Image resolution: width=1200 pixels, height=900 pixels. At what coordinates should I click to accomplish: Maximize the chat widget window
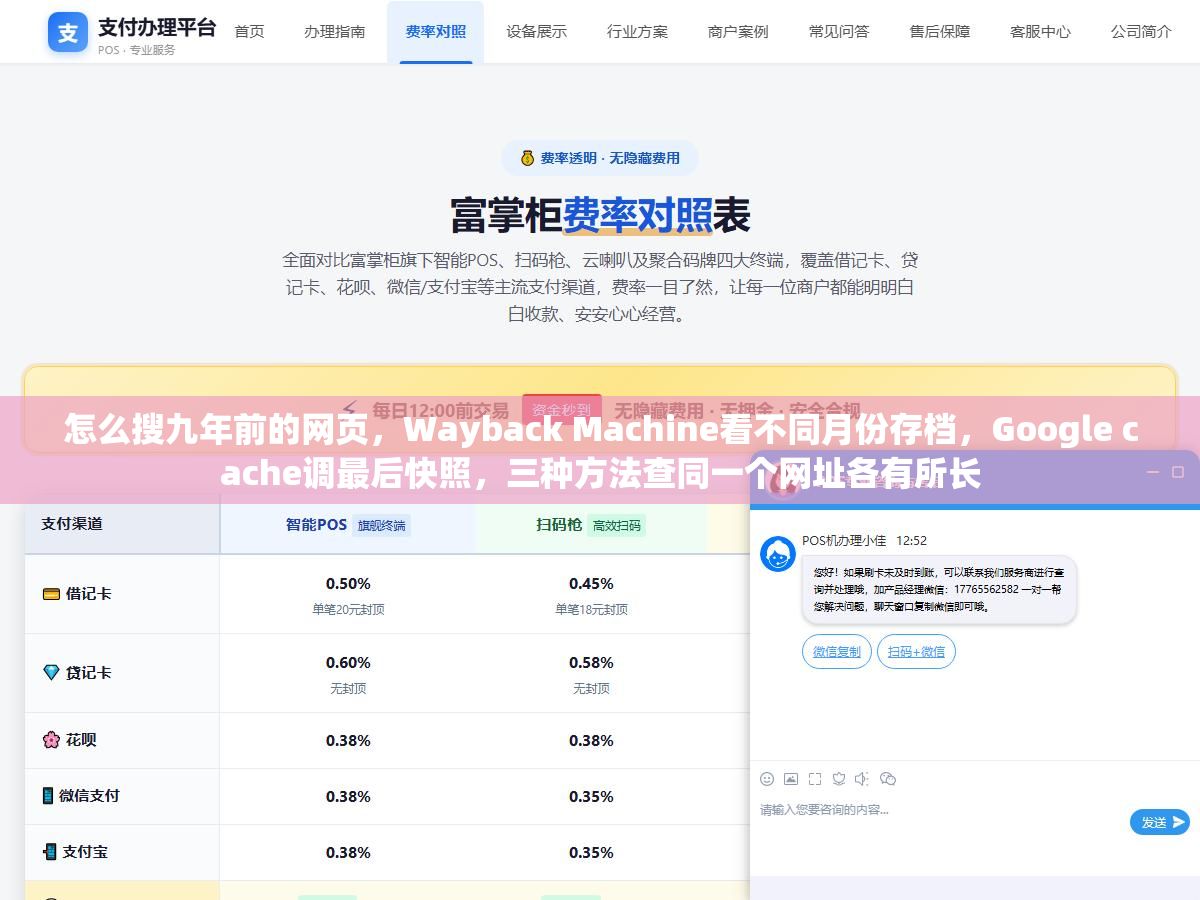[x=1178, y=472]
